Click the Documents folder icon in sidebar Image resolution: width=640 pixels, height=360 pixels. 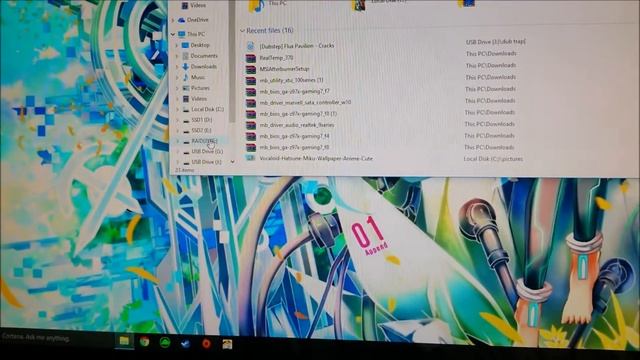pos(185,56)
